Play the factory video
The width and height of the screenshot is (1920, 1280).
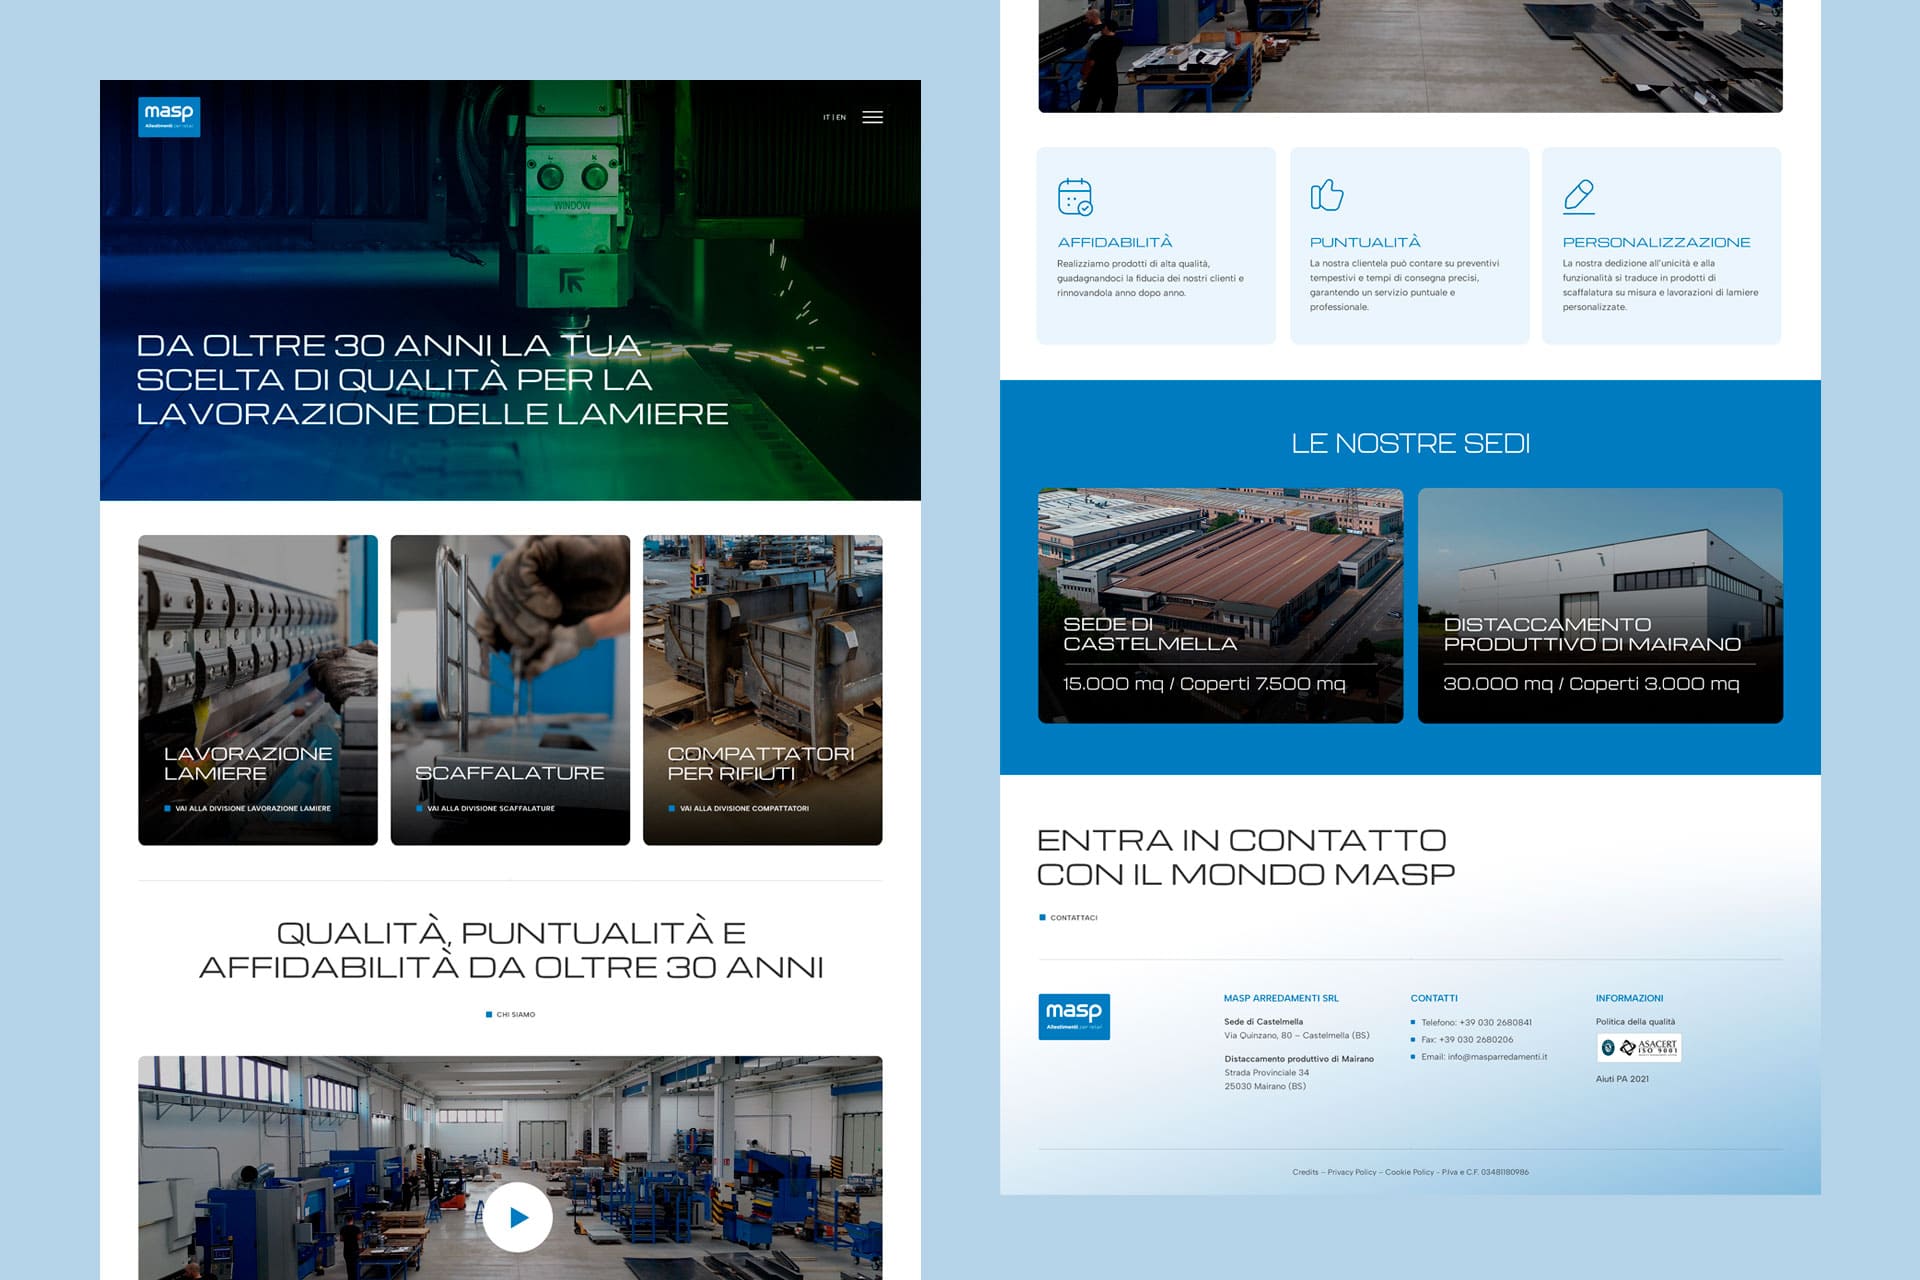(518, 1217)
